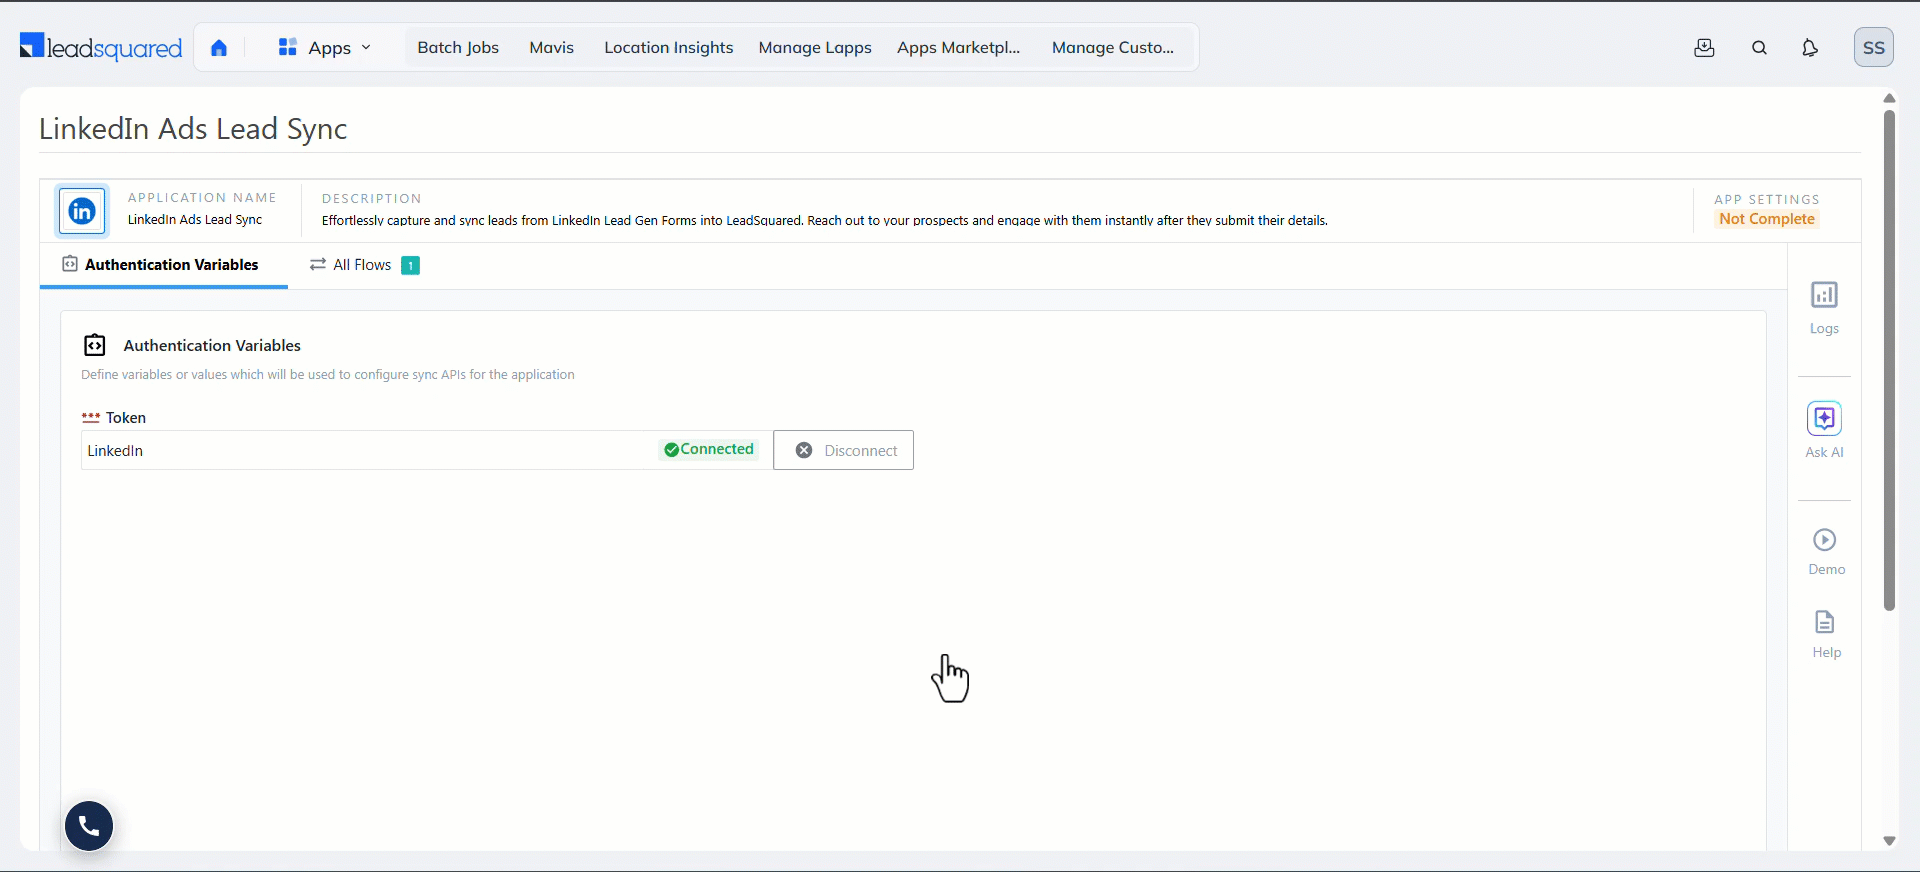1920x872 pixels.
Task: Switch to the All Flows tab
Action: [x=364, y=265]
